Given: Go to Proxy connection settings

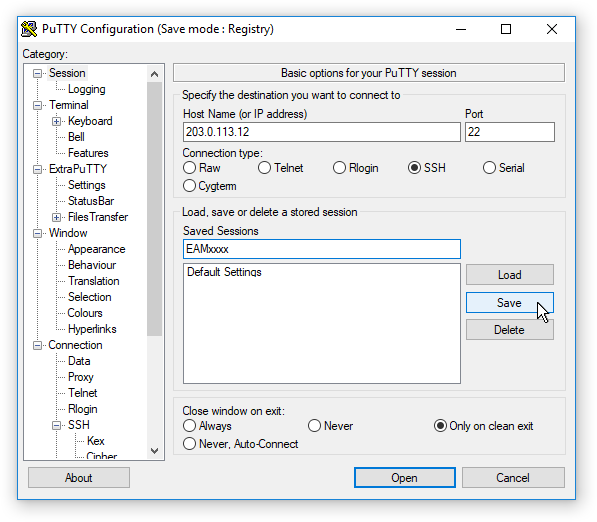Looking at the screenshot, I should point(81,377).
